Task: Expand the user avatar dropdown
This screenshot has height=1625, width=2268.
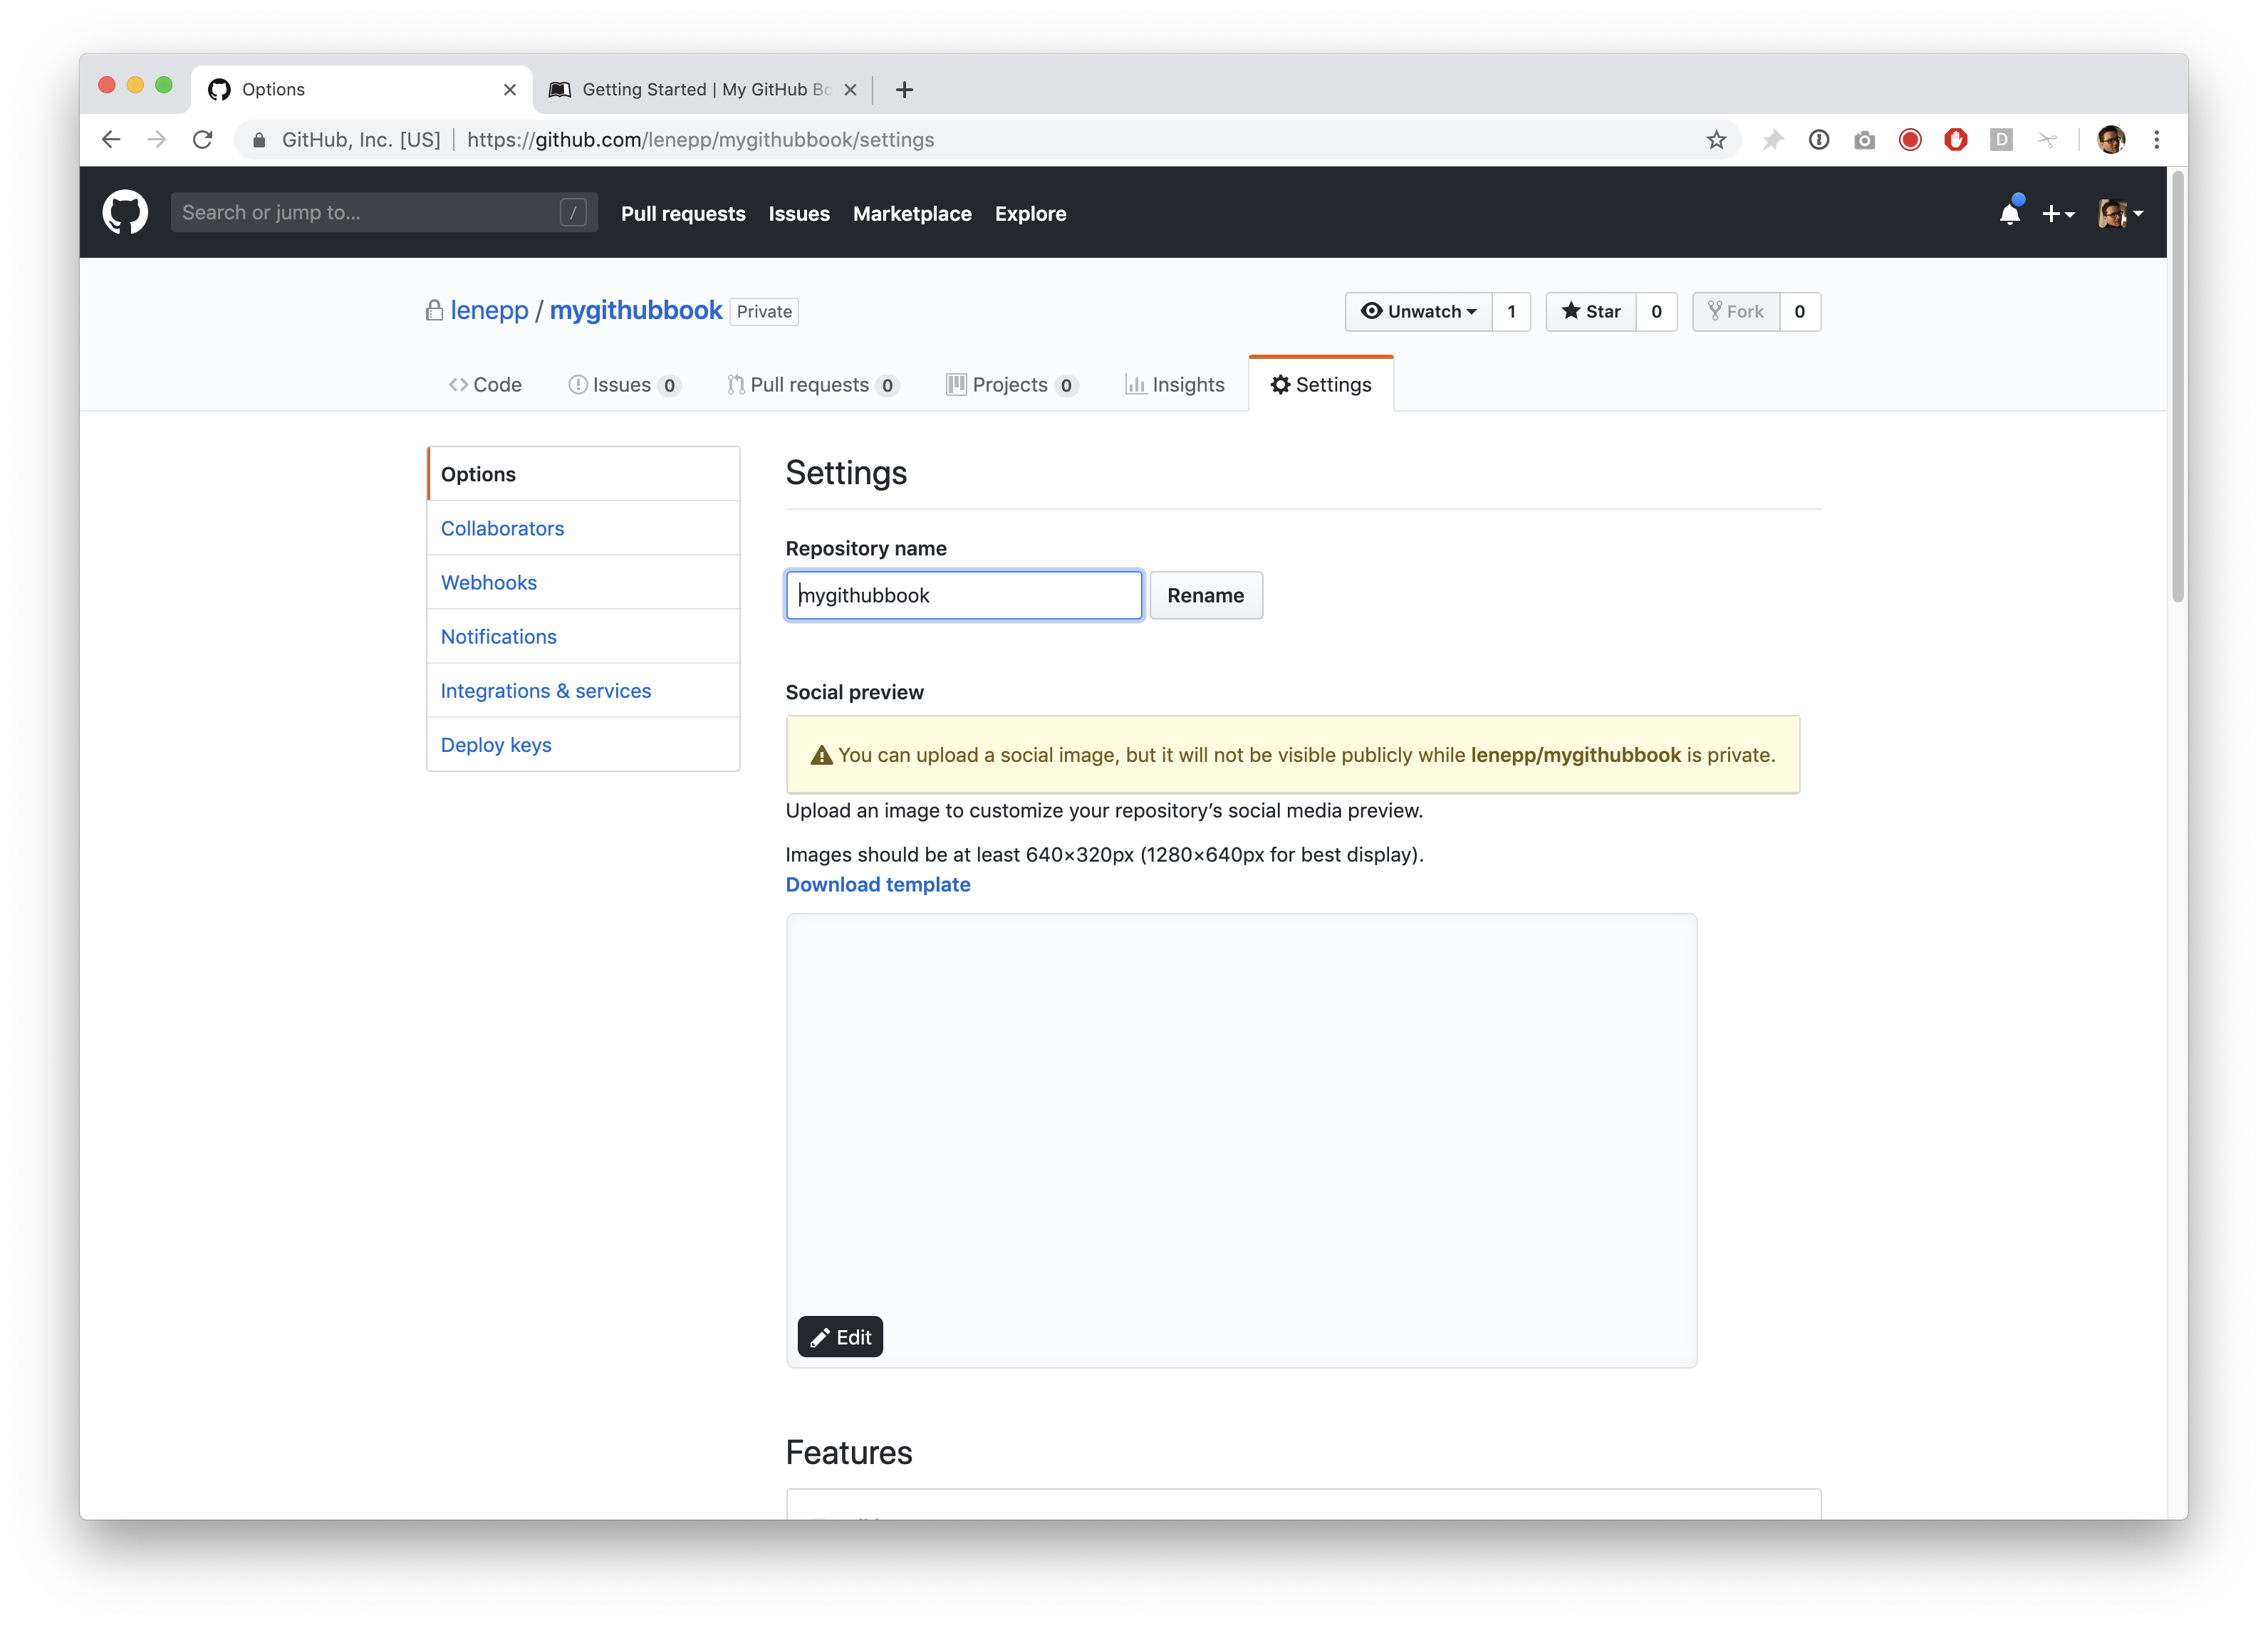Action: click(x=2120, y=213)
